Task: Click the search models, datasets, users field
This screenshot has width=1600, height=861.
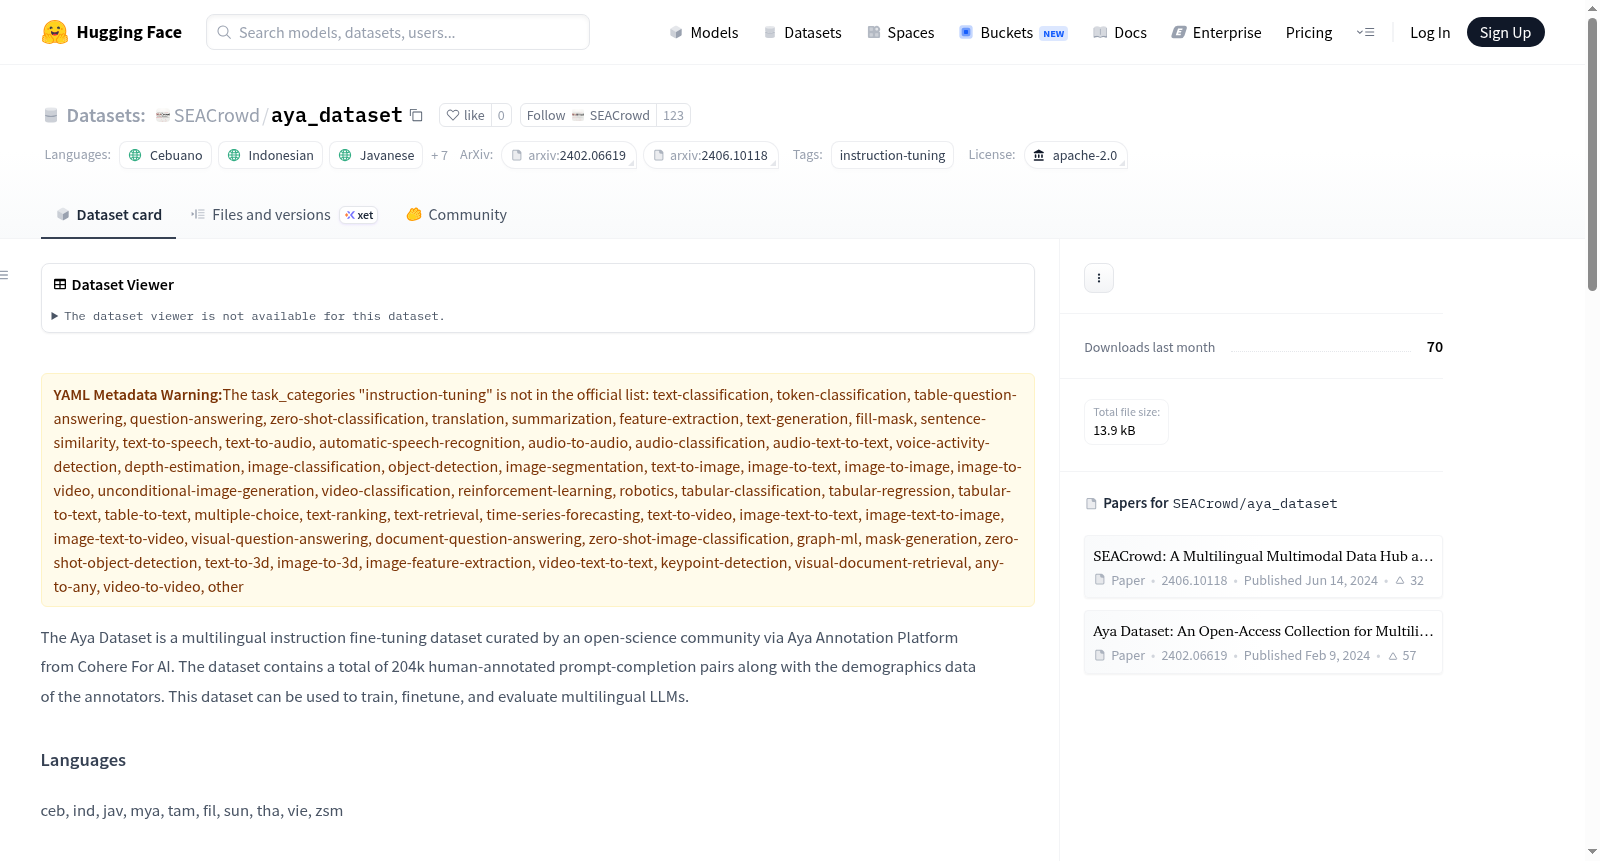Action: pyautogui.click(x=398, y=32)
